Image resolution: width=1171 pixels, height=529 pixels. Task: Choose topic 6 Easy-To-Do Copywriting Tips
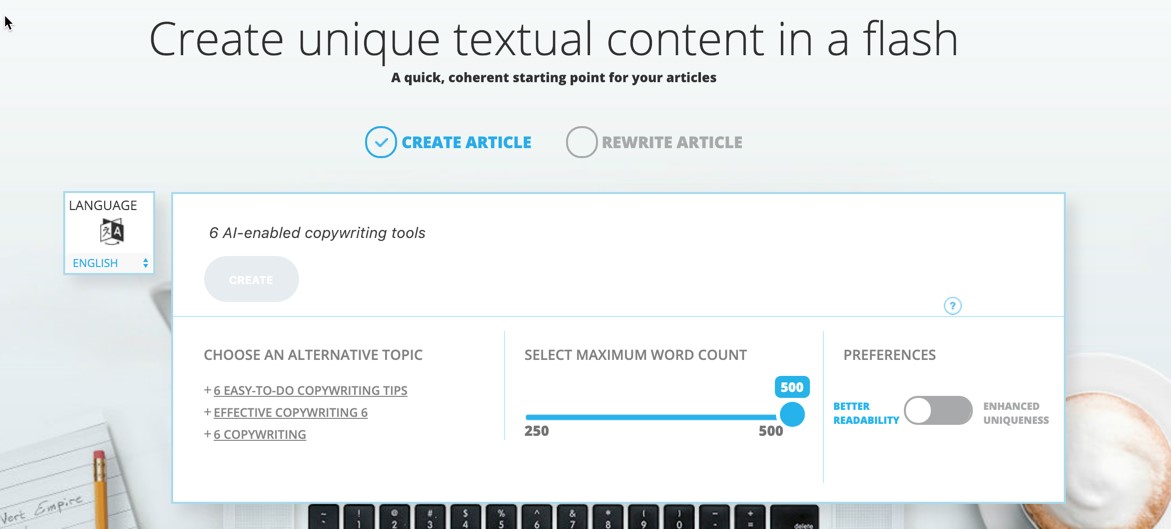pos(311,391)
